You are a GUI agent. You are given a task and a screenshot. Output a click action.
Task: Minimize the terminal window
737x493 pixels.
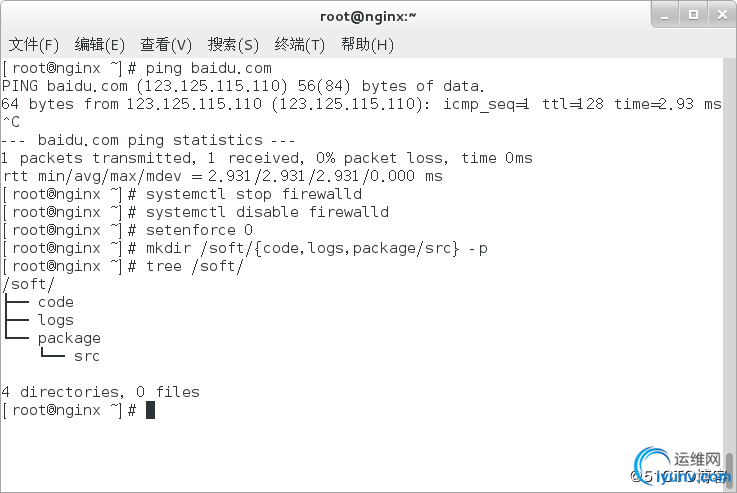[664, 14]
